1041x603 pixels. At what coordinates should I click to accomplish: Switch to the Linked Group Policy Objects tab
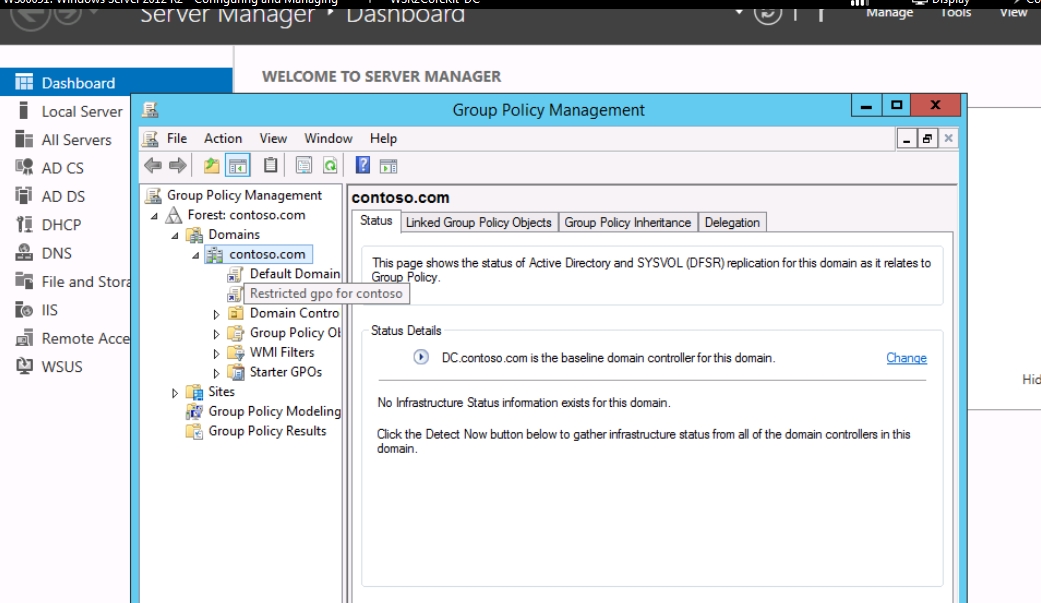pos(479,222)
